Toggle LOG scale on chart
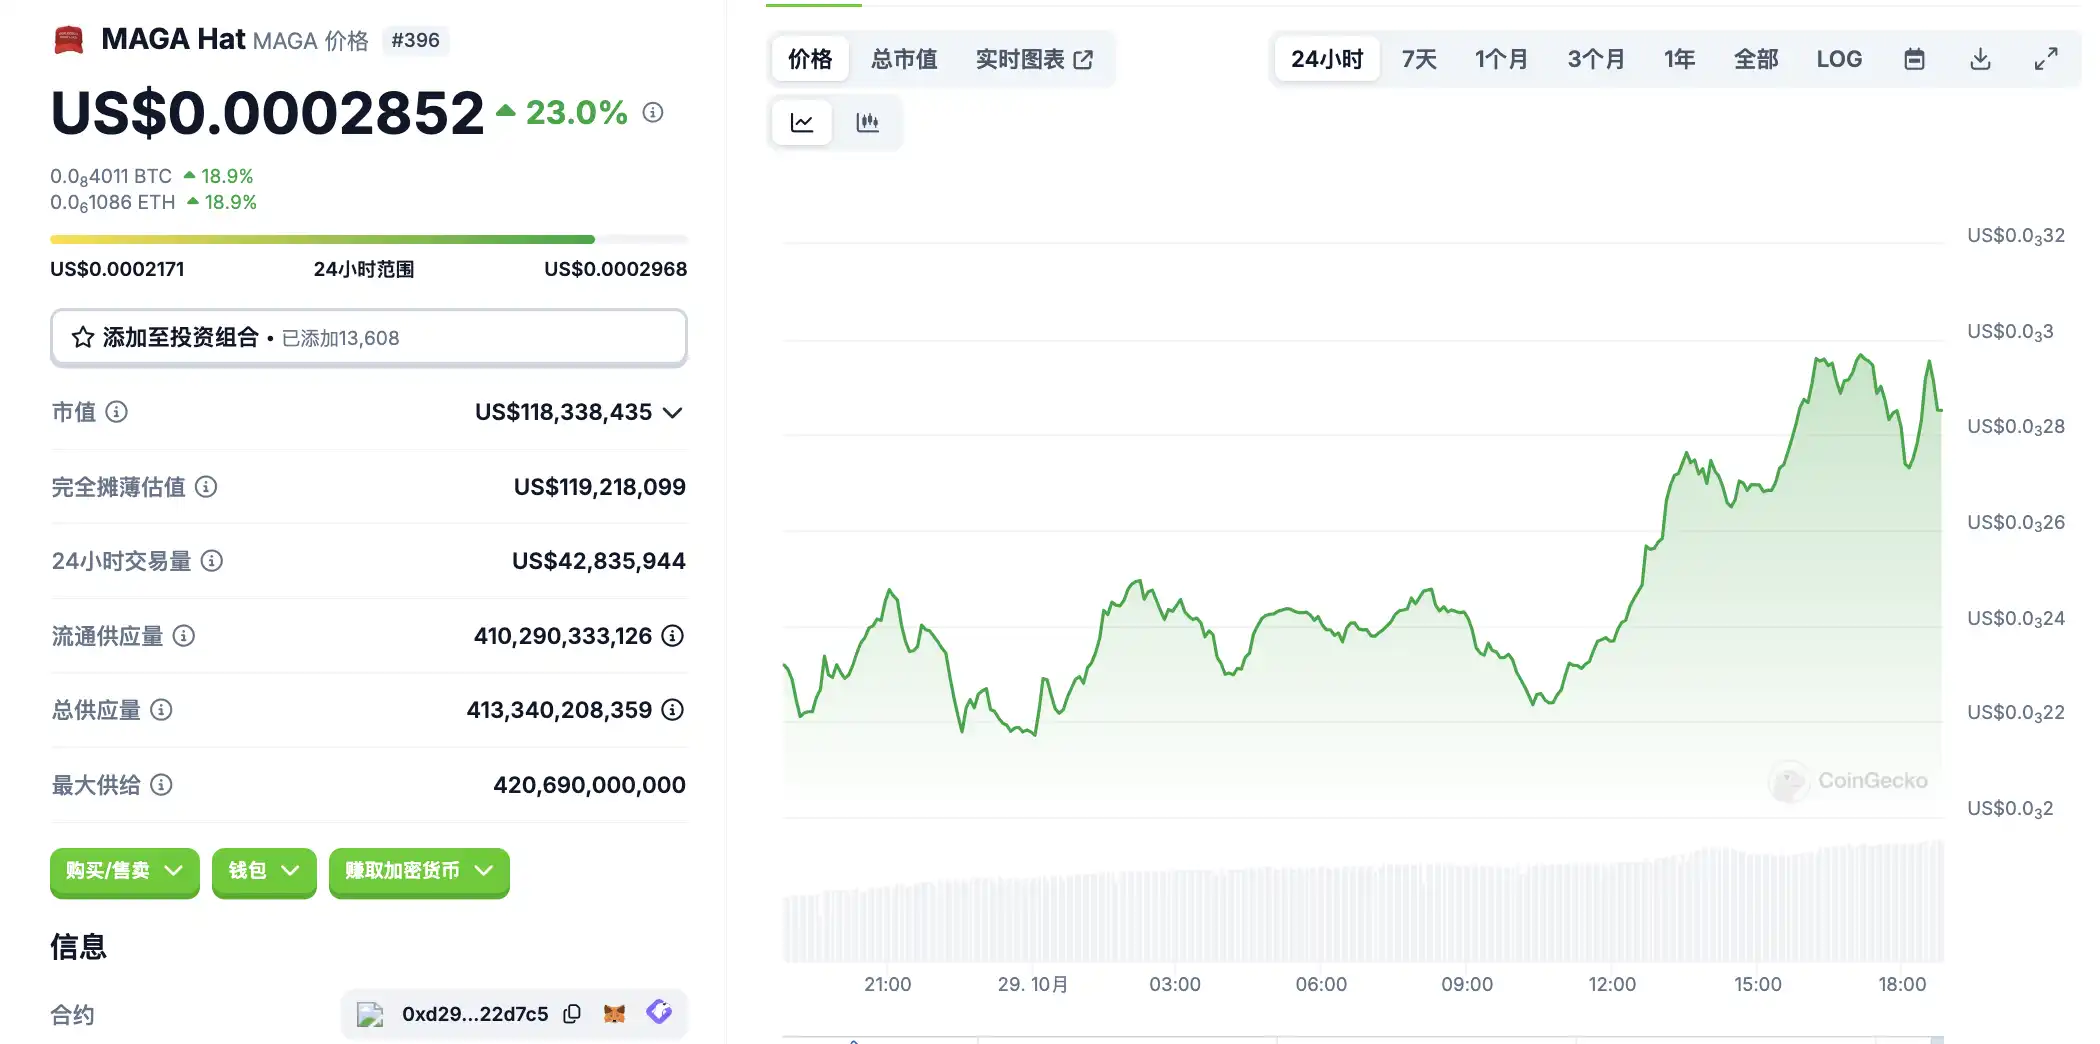This screenshot has width=2100, height=1044. click(1839, 59)
